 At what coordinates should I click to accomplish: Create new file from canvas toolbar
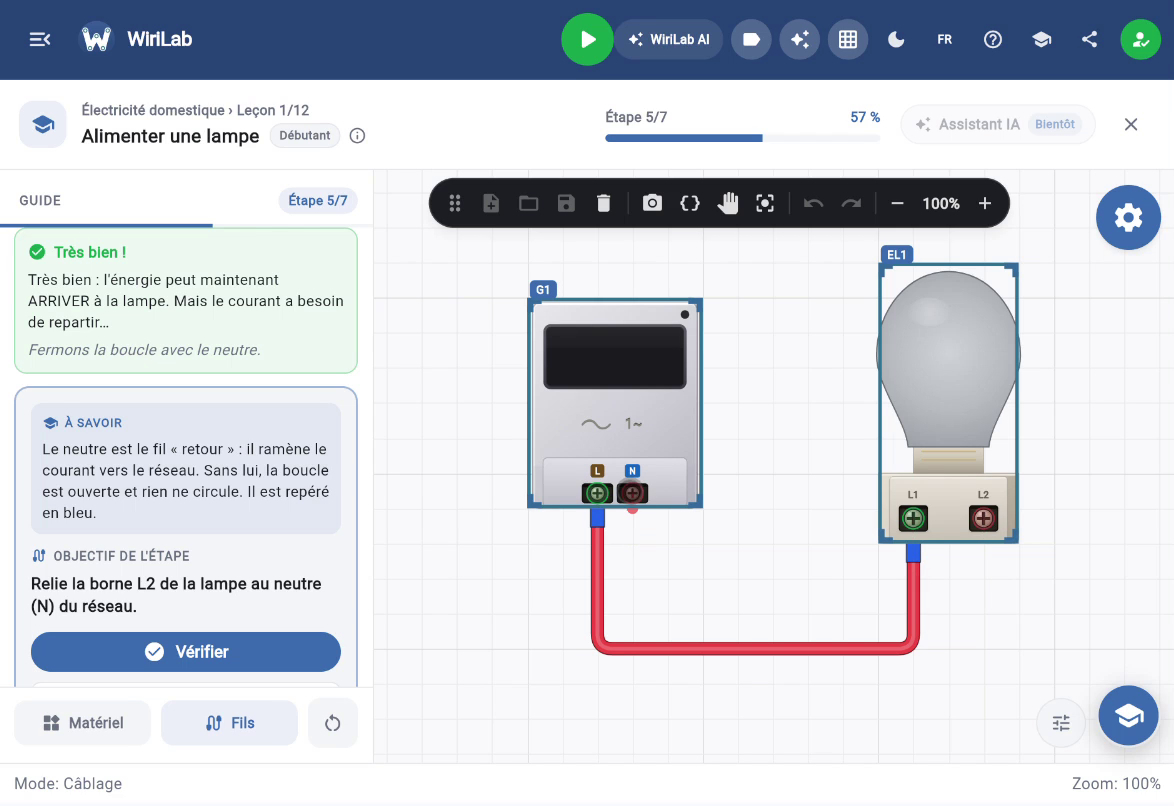tap(491, 203)
